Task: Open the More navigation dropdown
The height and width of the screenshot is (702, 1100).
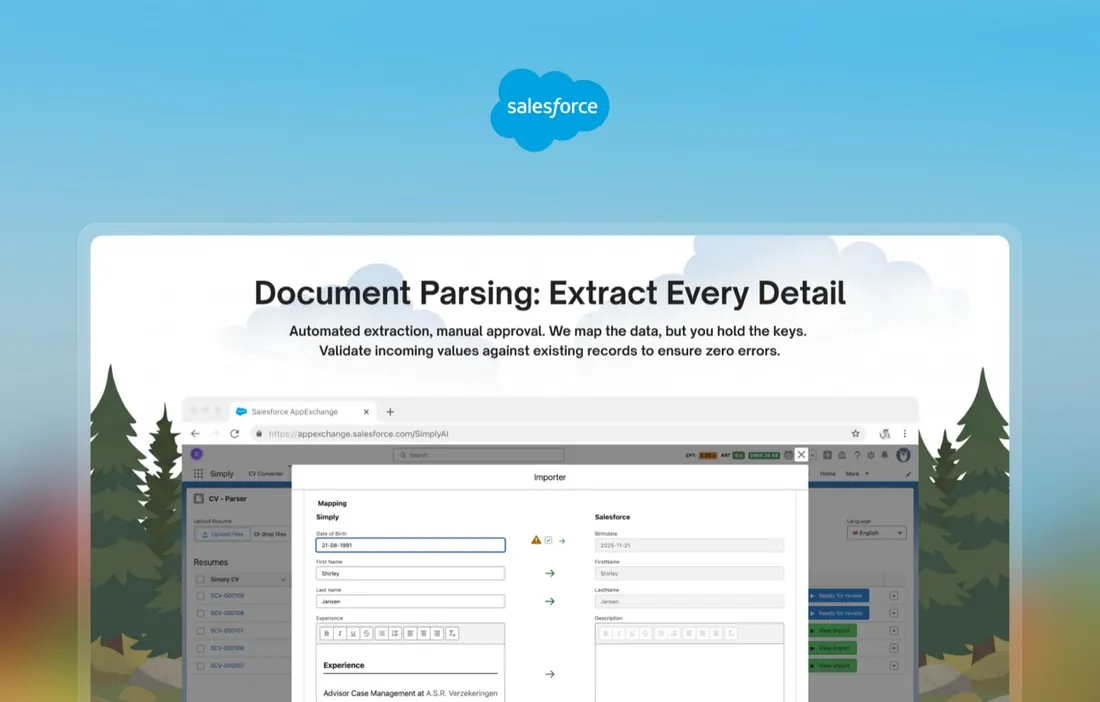Action: tap(857, 474)
